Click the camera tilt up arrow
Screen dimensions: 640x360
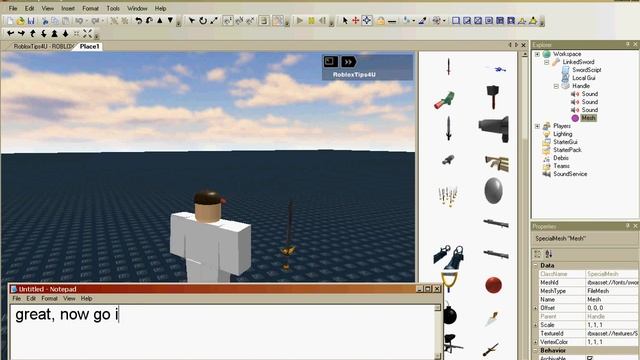coord(32,33)
